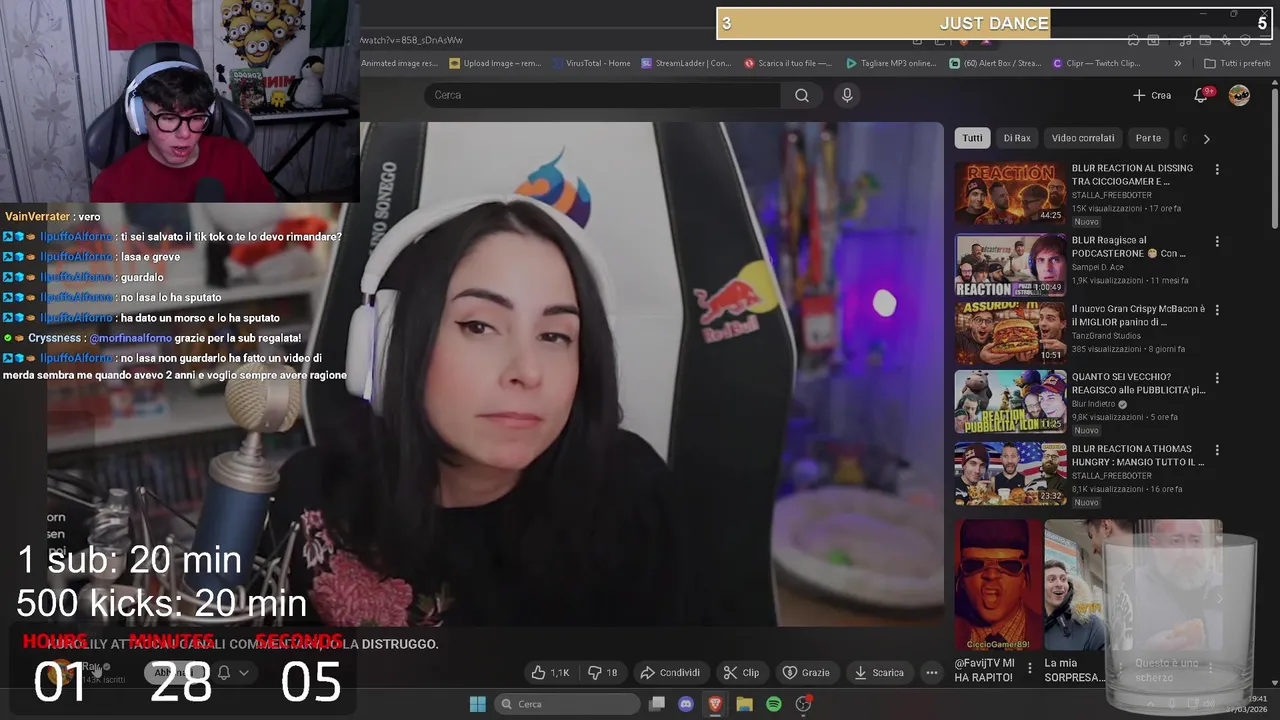Click channel name TanzGrand Studios
This screenshot has height=720, width=1280.
pyautogui.click(x=1106, y=336)
